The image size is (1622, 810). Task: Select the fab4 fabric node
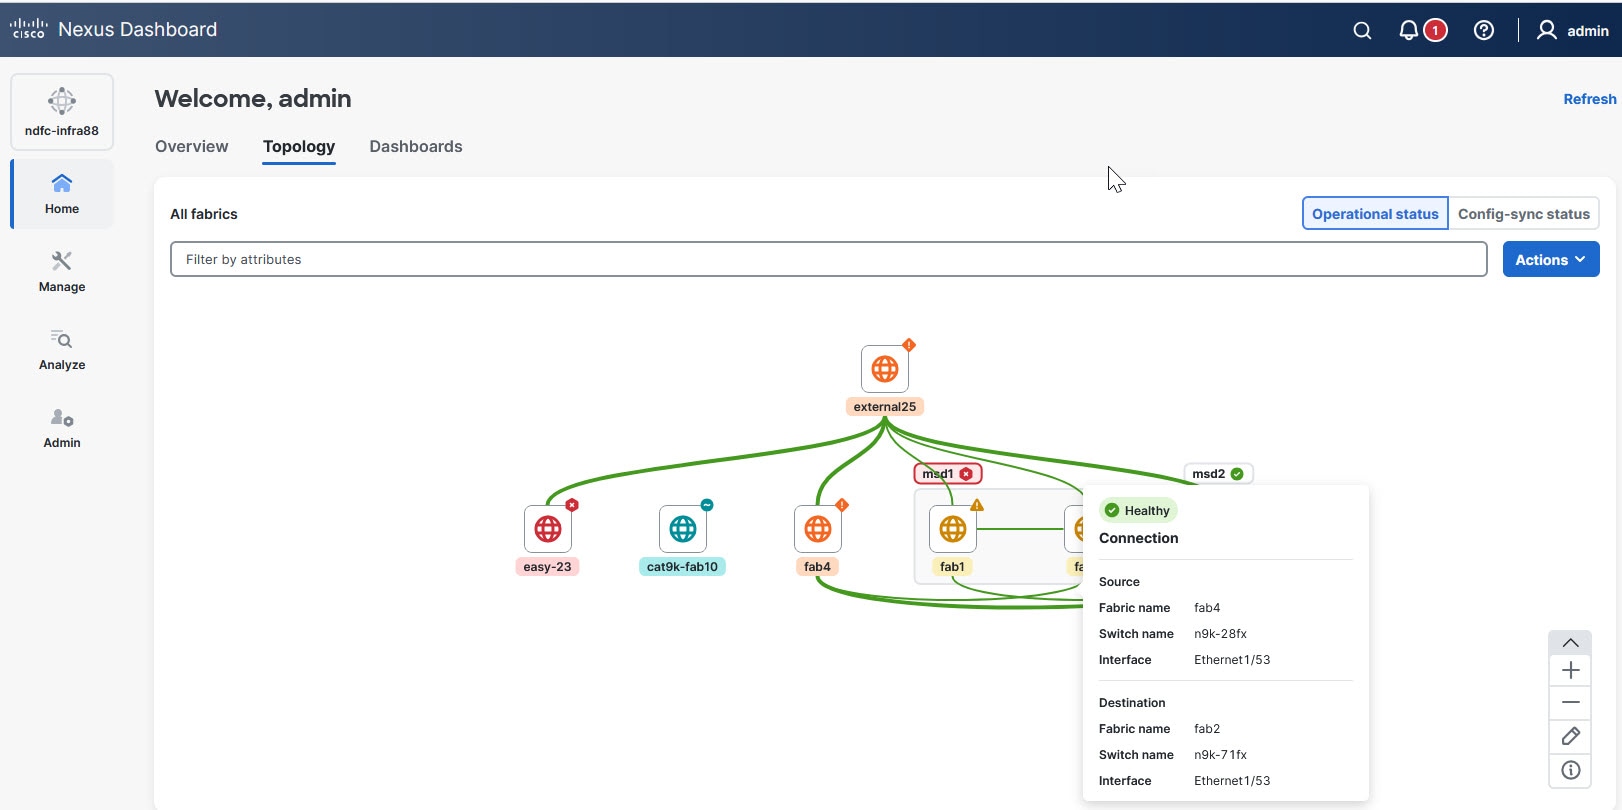tap(818, 529)
